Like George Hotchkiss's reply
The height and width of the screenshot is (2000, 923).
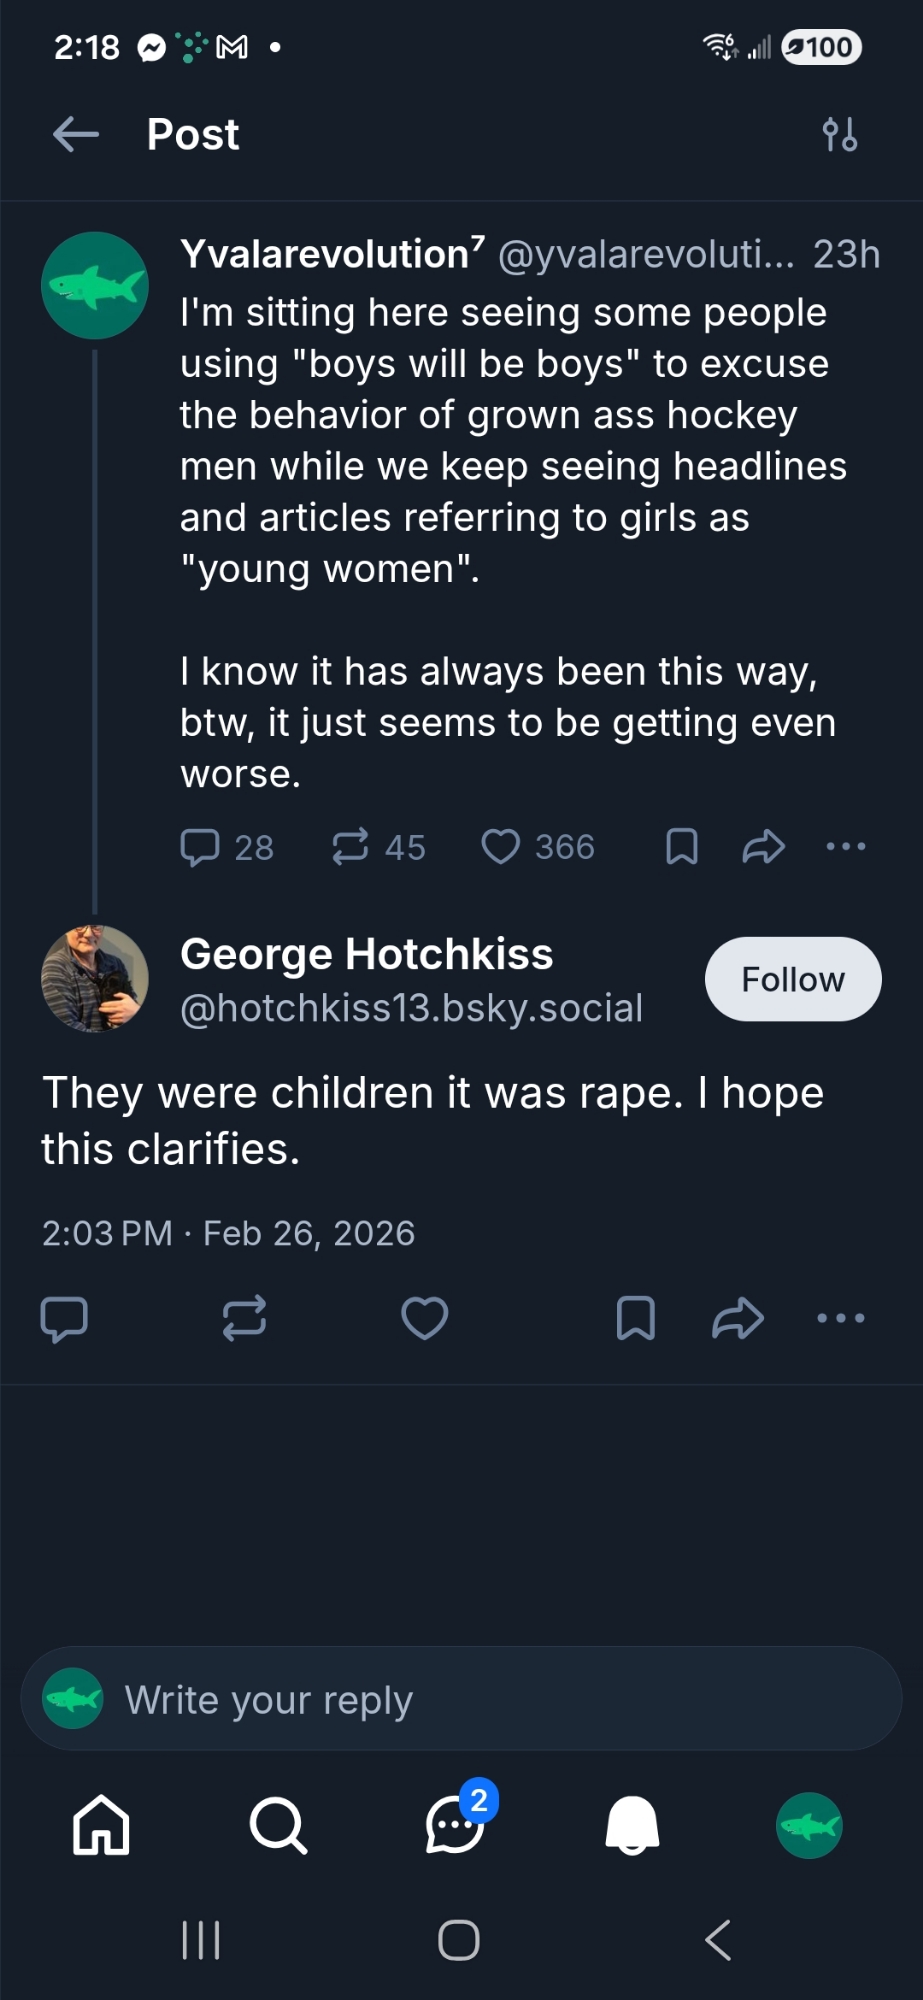[x=425, y=1318]
